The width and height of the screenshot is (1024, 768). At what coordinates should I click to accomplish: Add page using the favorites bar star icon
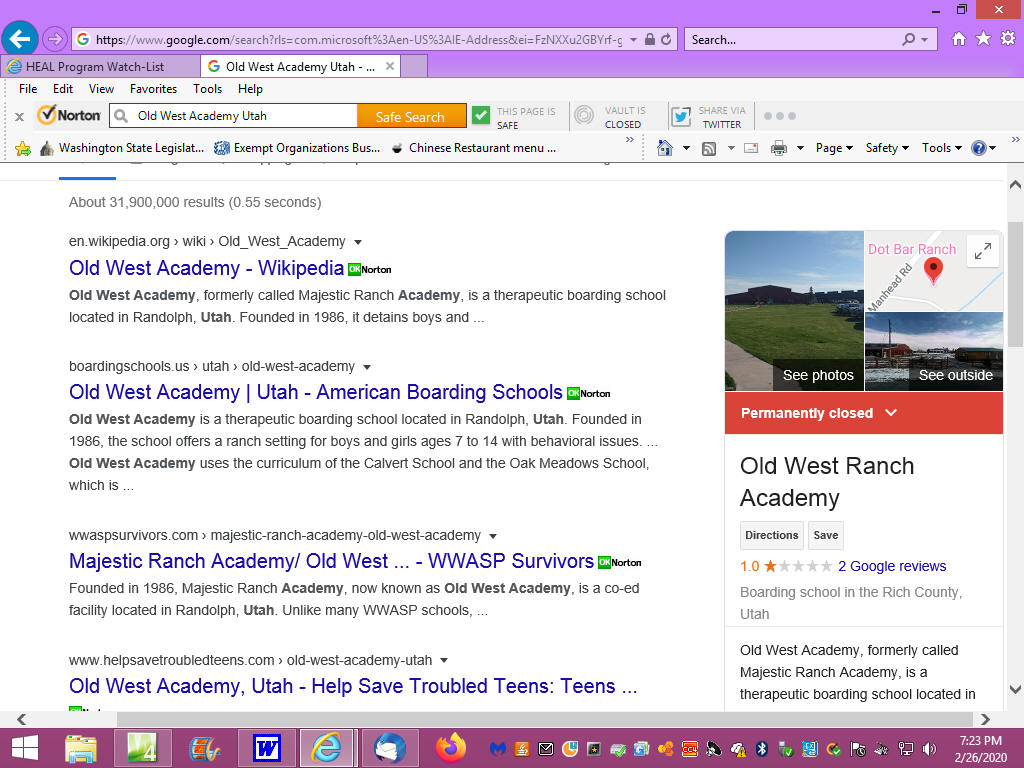pyautogui.click(x=23, y=149)
